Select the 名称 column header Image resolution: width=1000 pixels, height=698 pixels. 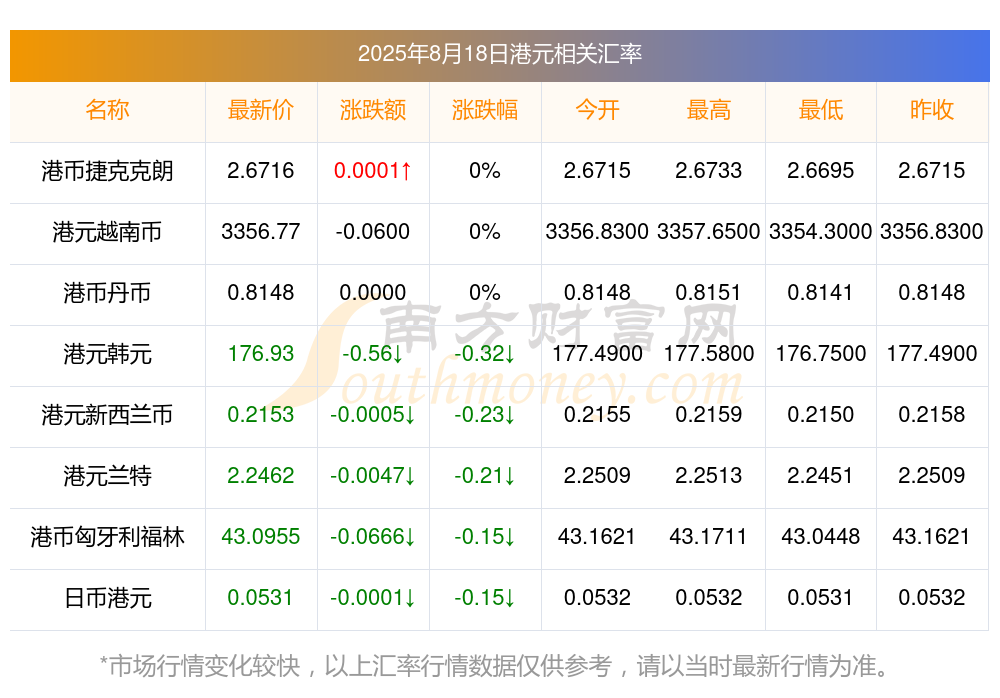(107, 110)
